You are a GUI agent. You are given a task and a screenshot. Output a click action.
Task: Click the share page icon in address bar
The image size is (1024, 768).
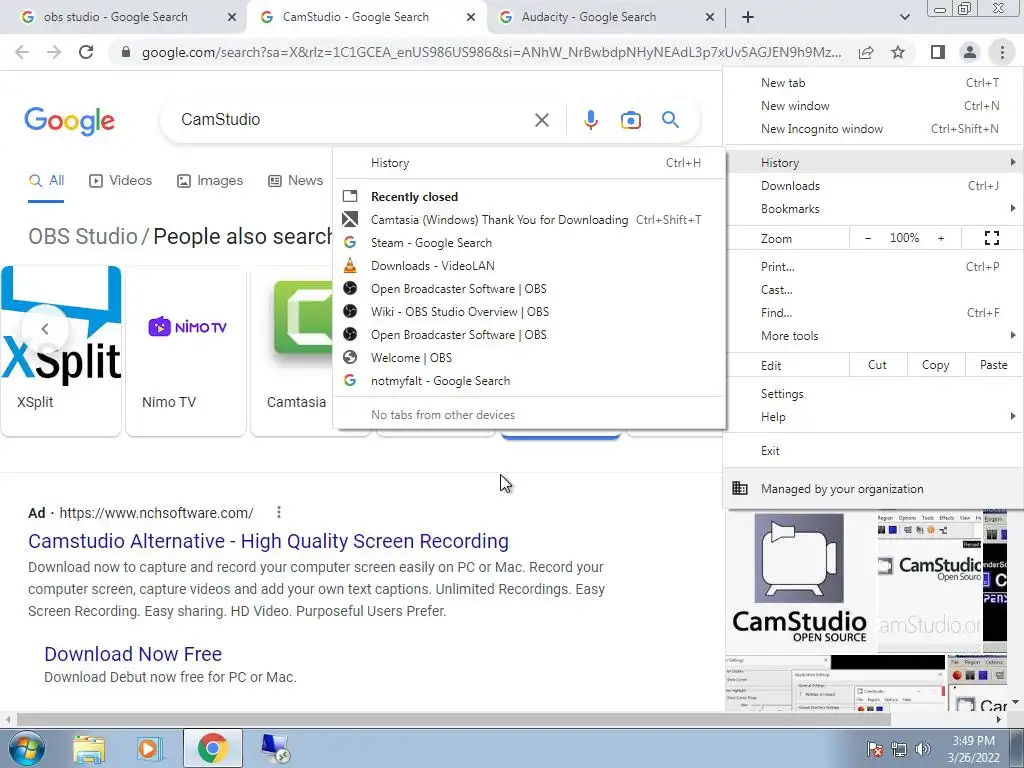866,52
